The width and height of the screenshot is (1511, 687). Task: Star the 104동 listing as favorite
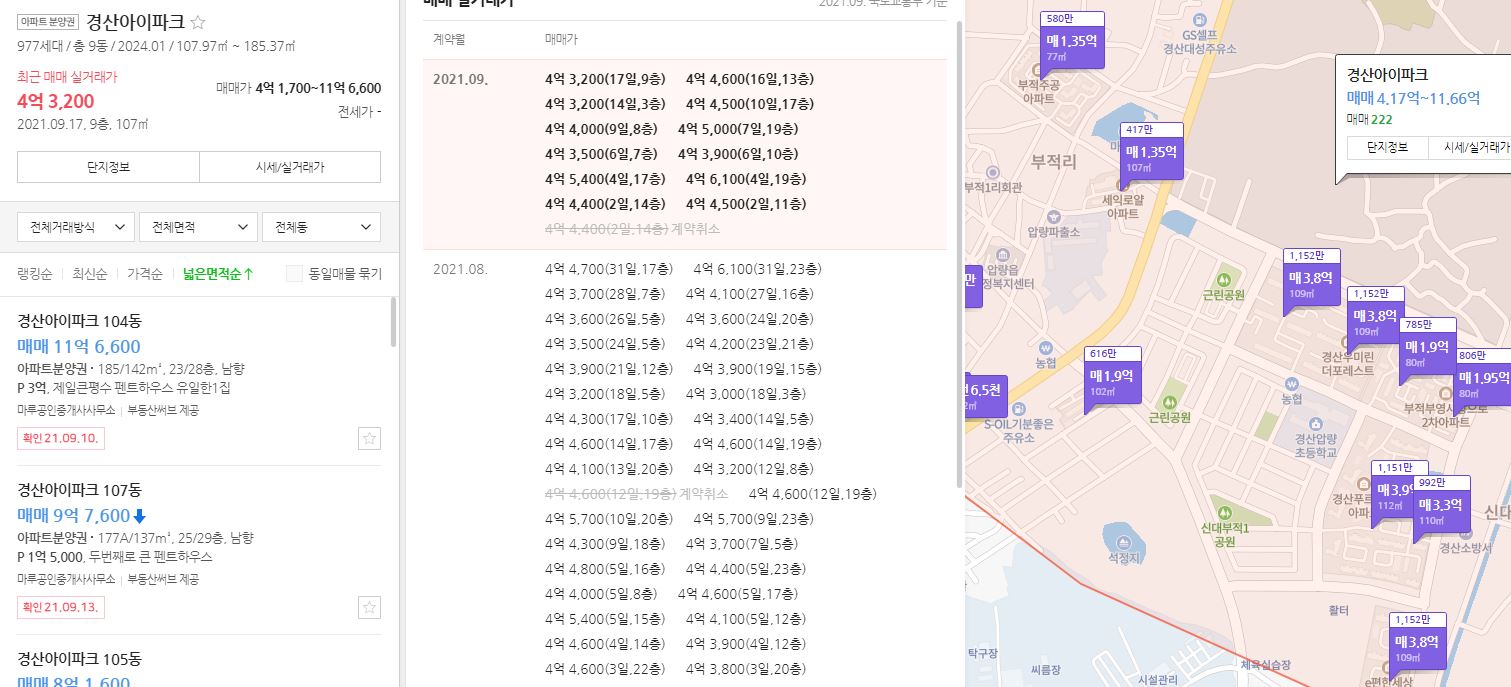click(369, 438)
